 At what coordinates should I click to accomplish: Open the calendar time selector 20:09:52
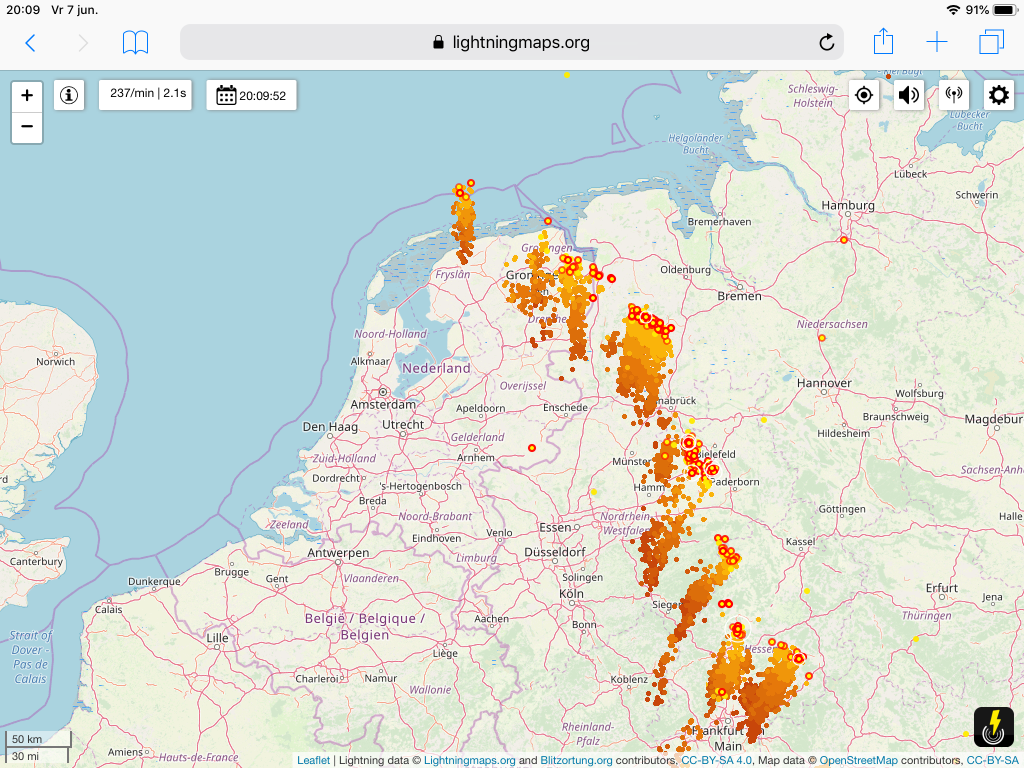coord(251,95)
